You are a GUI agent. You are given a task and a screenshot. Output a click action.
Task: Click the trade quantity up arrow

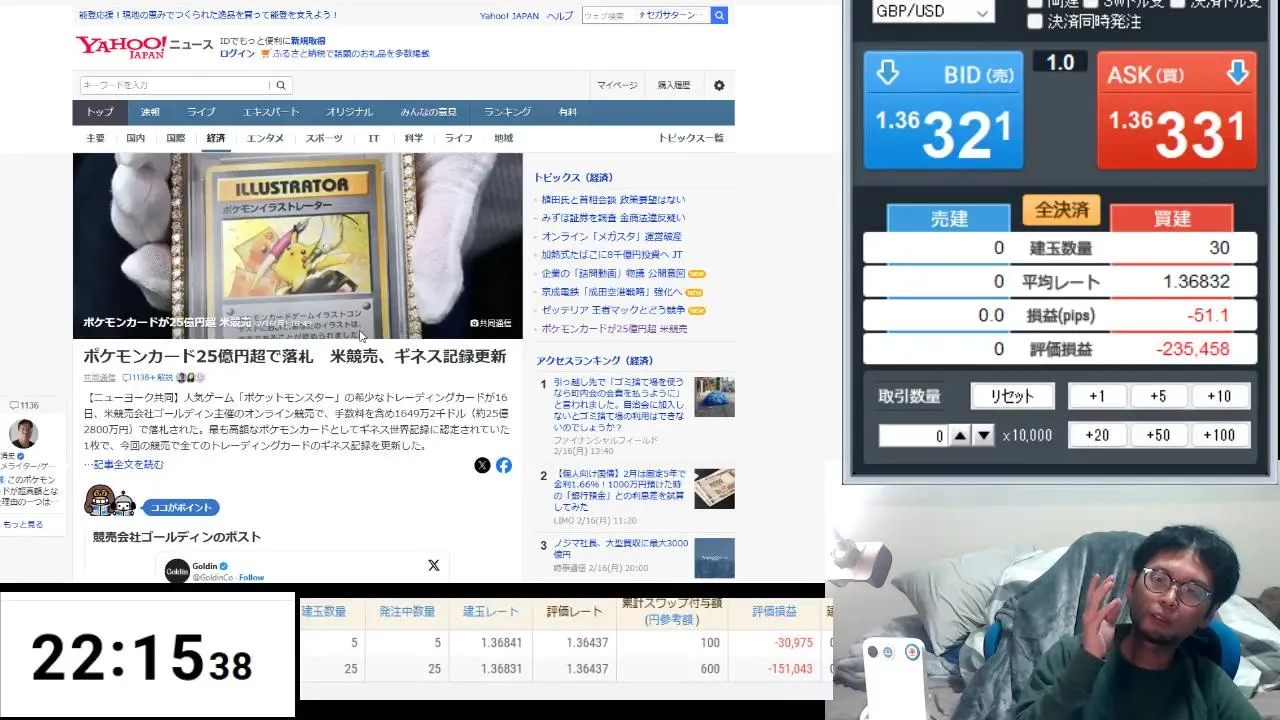[x=960, y=436]
